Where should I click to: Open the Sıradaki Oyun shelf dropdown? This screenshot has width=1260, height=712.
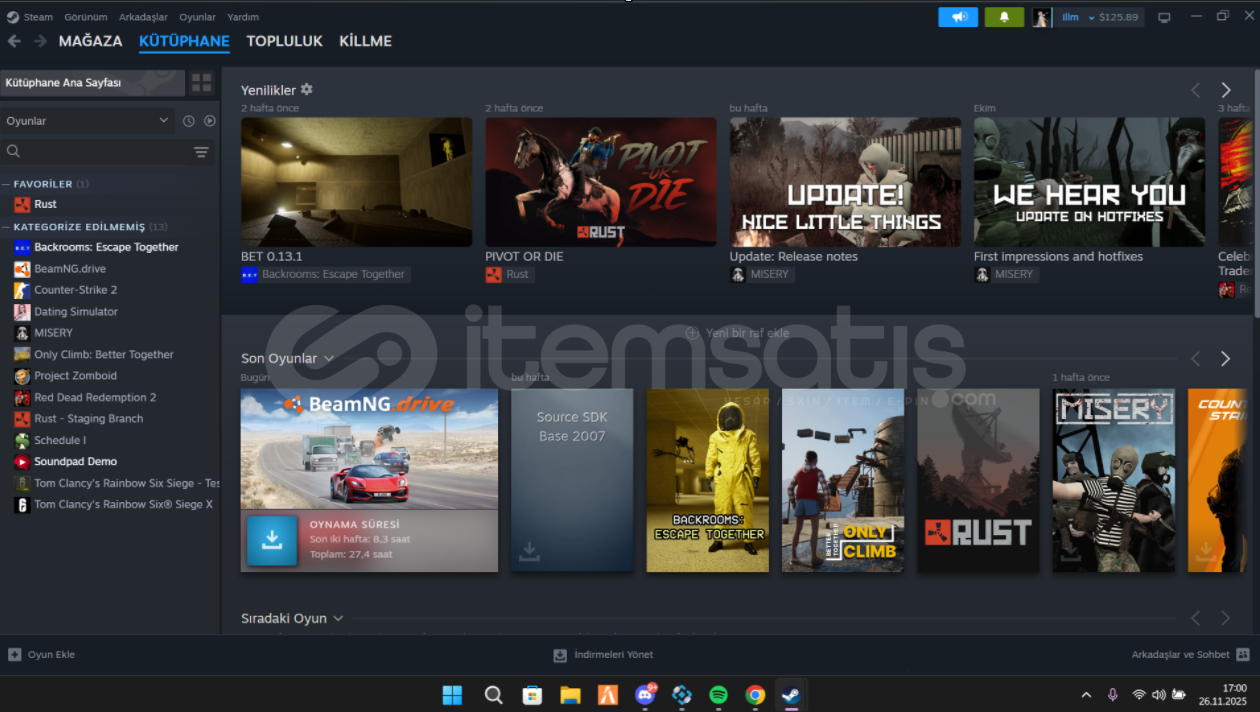pos(338,619)
